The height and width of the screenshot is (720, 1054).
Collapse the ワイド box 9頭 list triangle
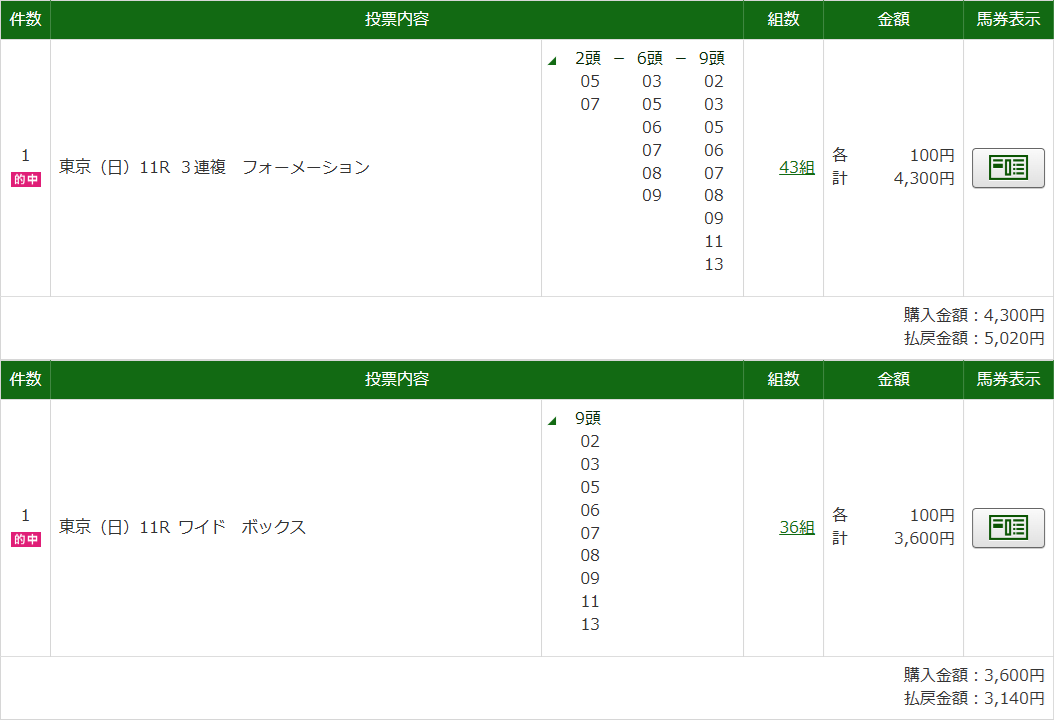coord(552,421)
